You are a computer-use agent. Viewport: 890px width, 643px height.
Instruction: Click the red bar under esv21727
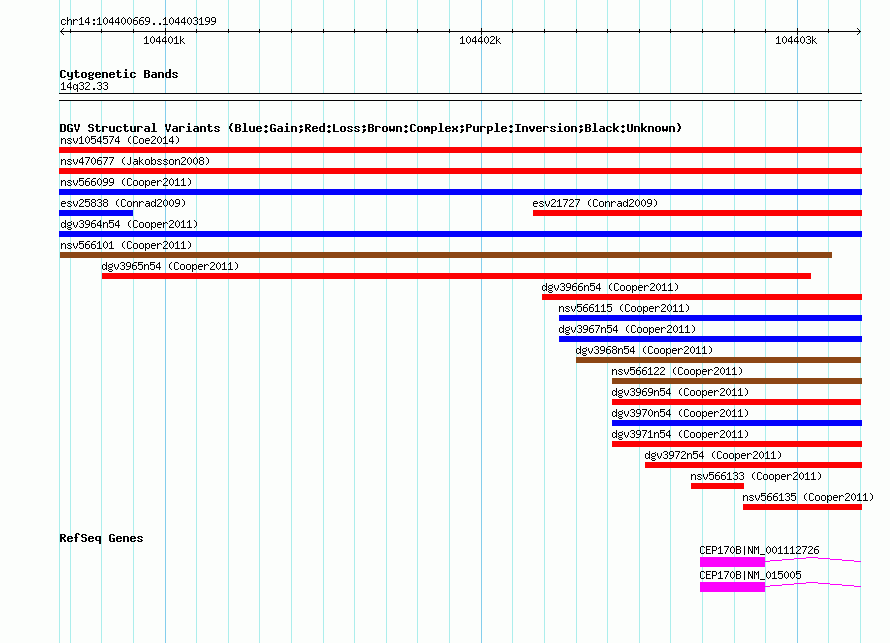(697, 213)
